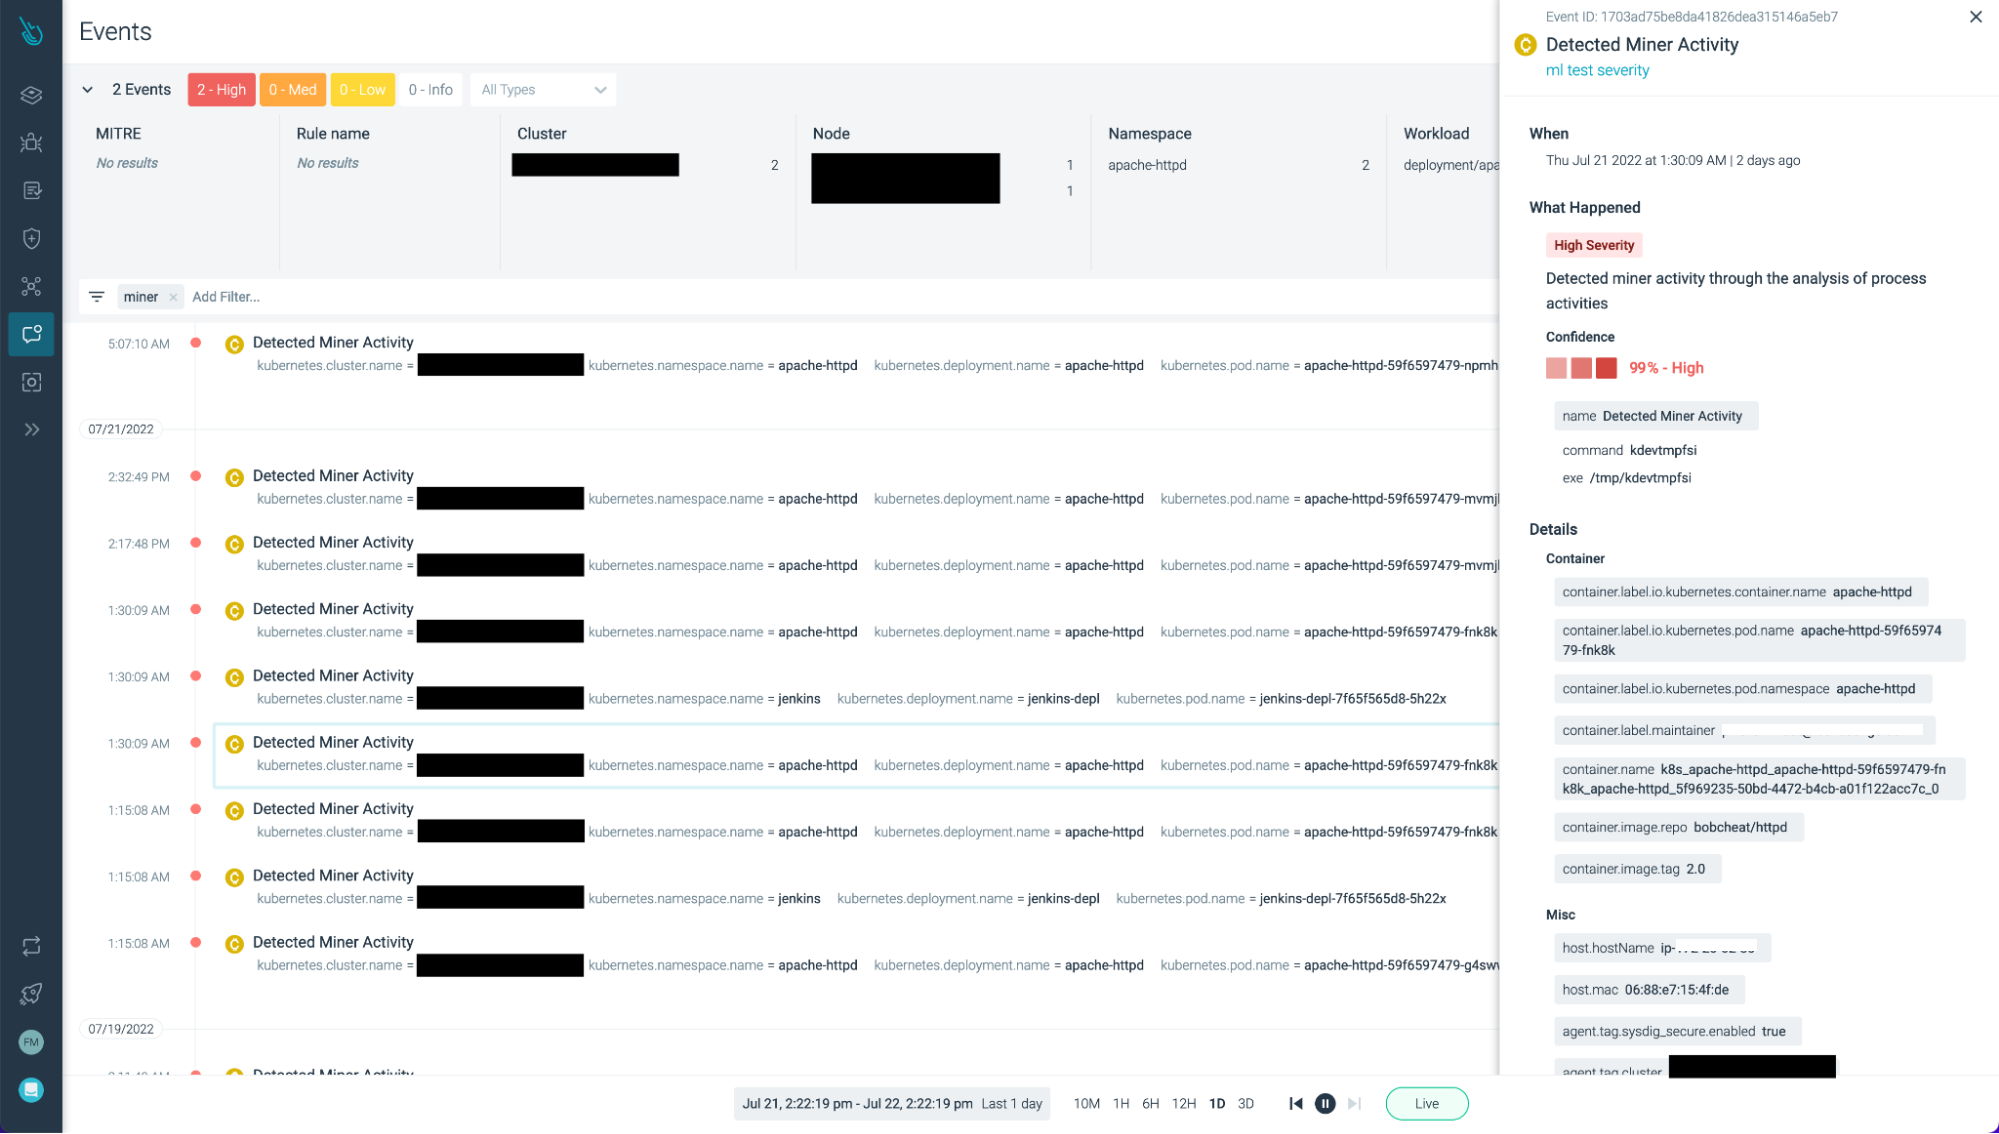1999x1134 pixels.
Task: Open the filter funnel icon beside miner chip
Action: [96, 297]
